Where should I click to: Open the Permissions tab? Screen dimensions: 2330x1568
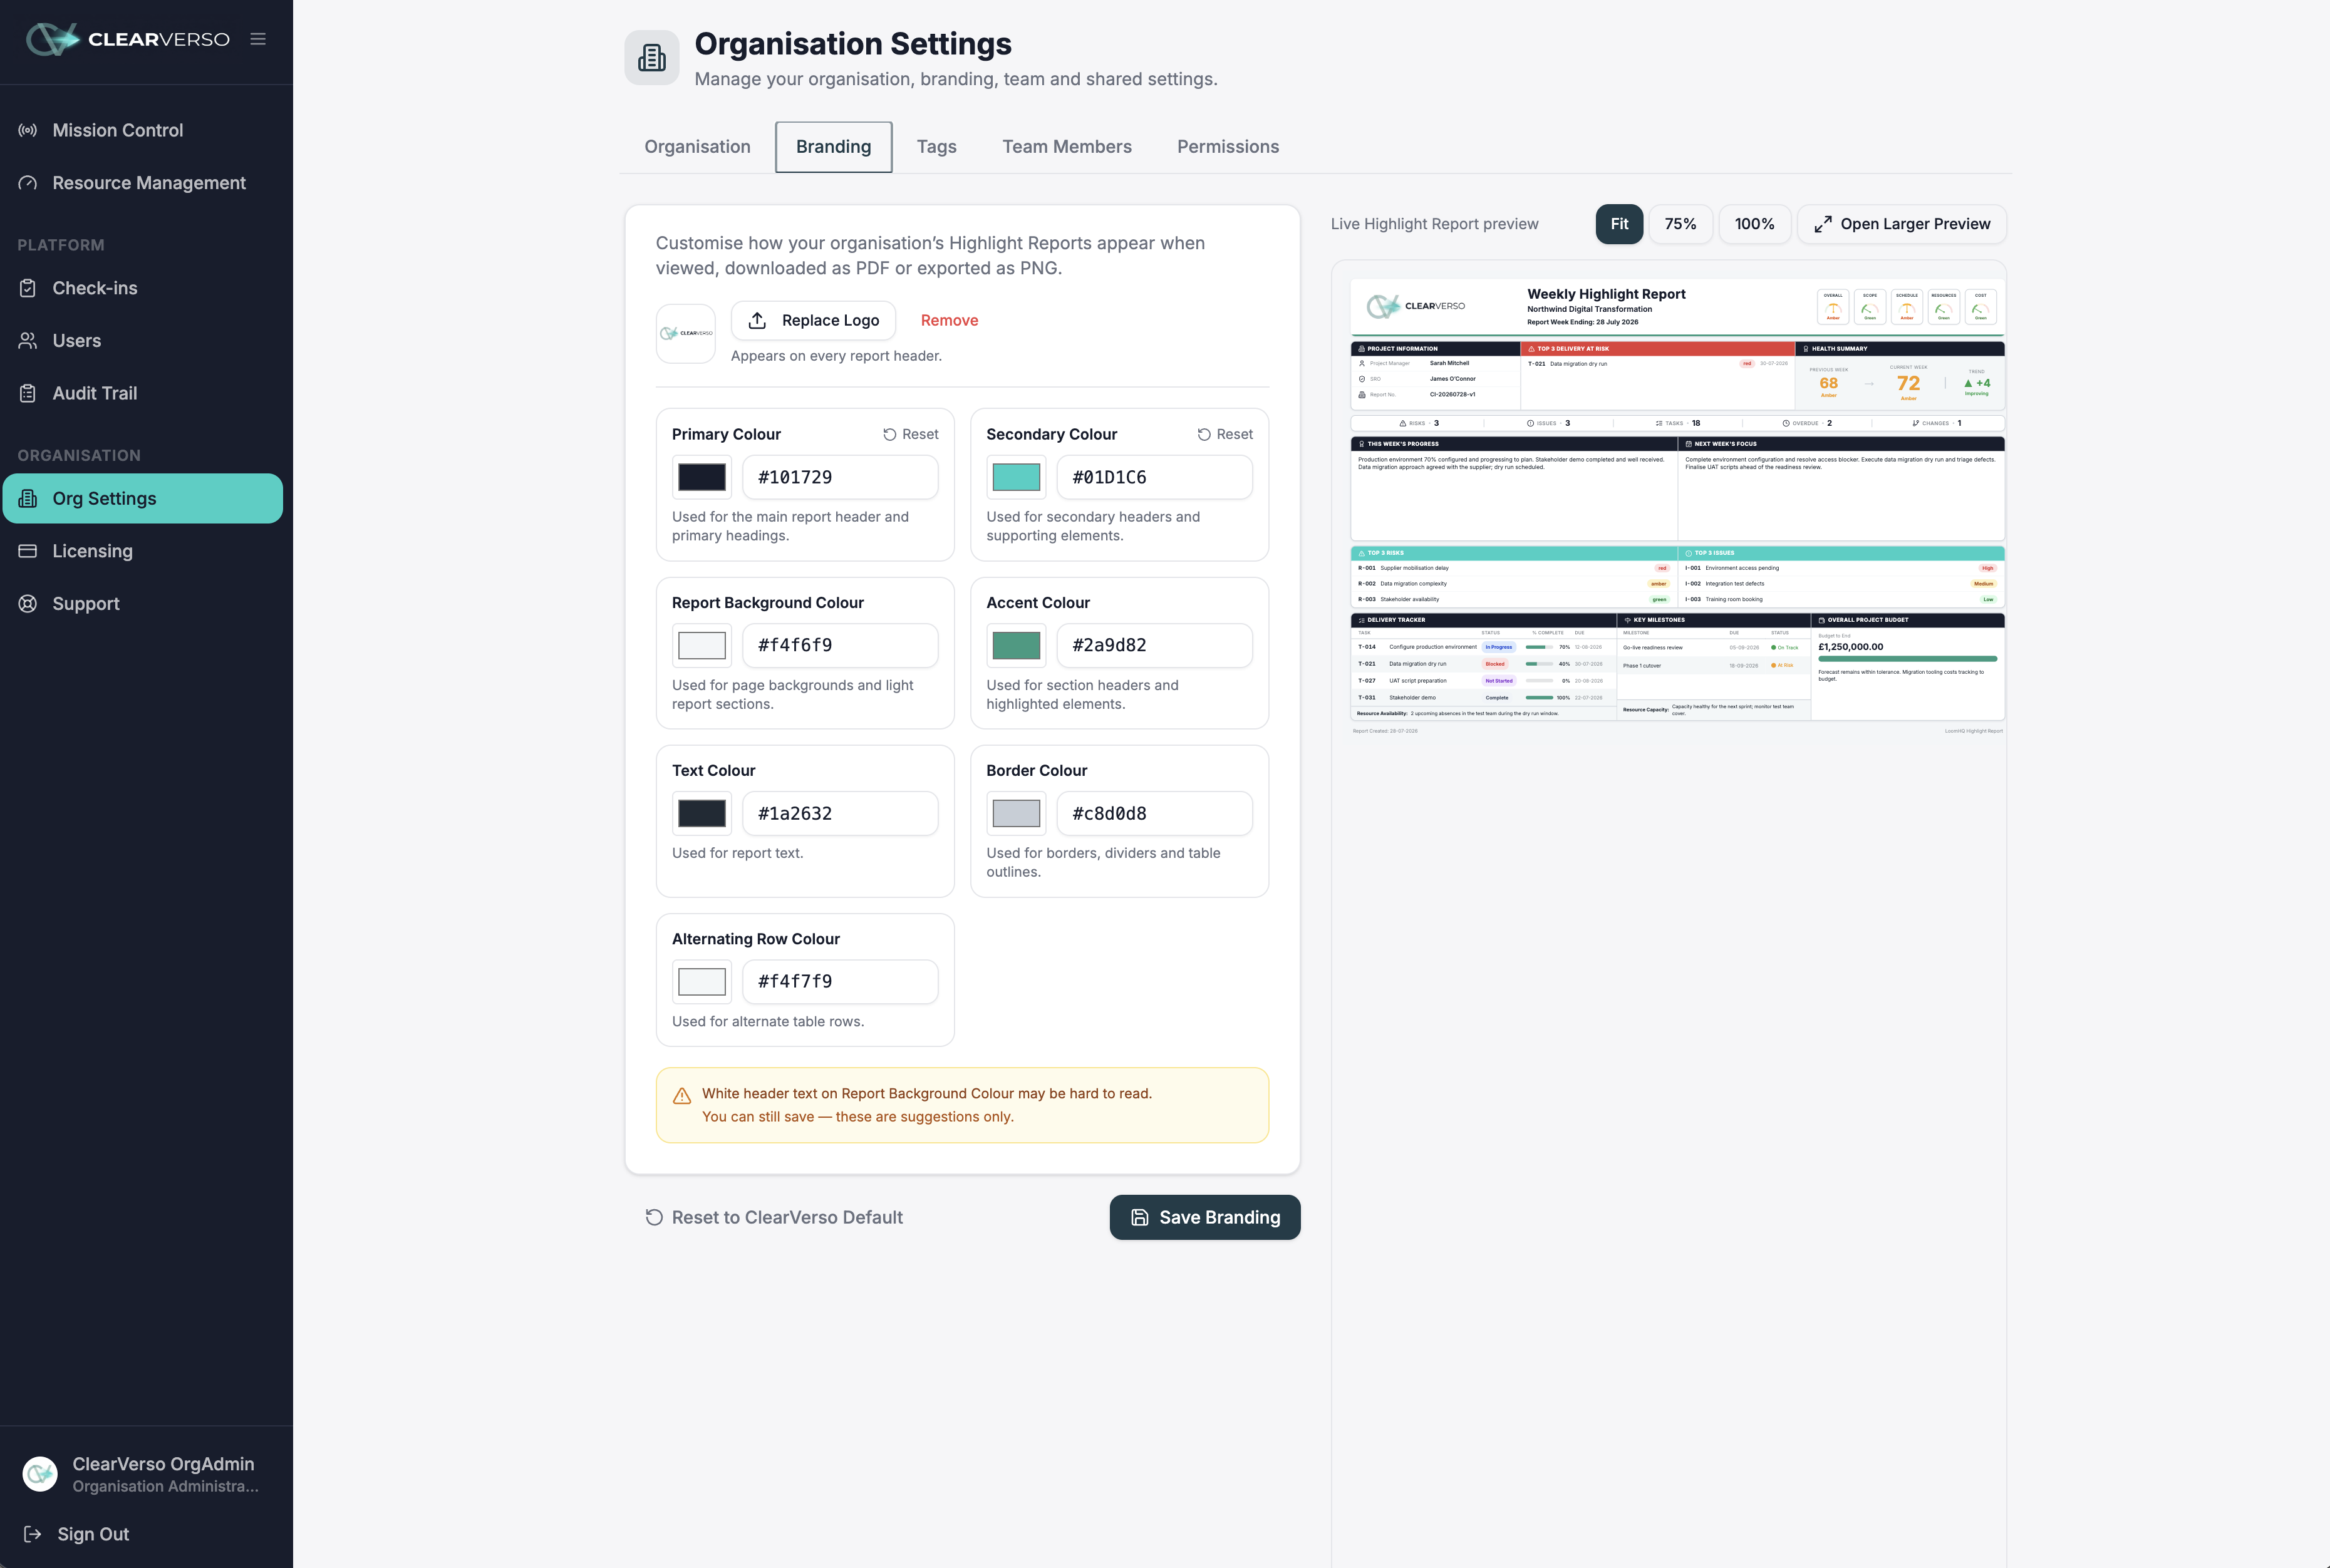1227,147
